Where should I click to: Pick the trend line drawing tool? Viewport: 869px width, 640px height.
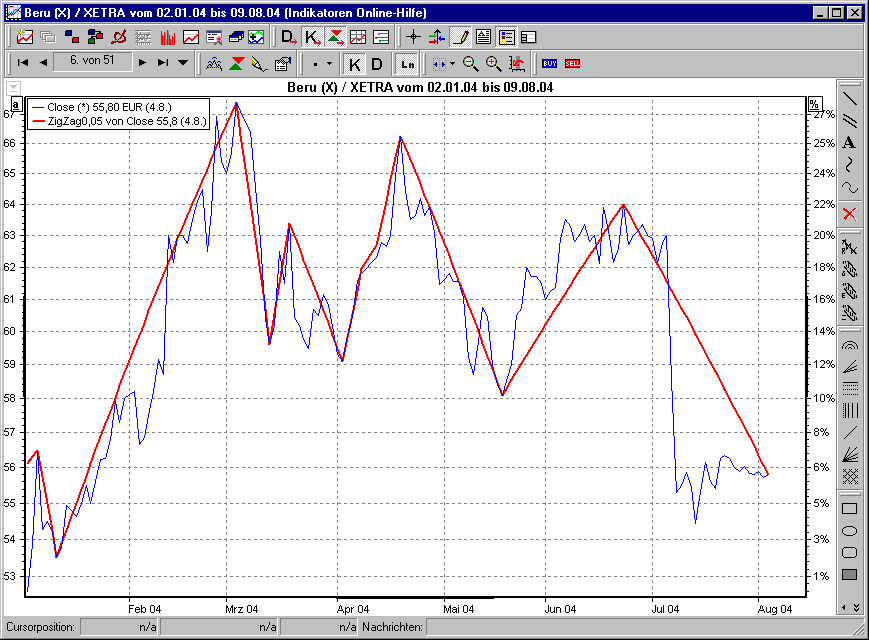pyautogui.click(x=849, y=98)
